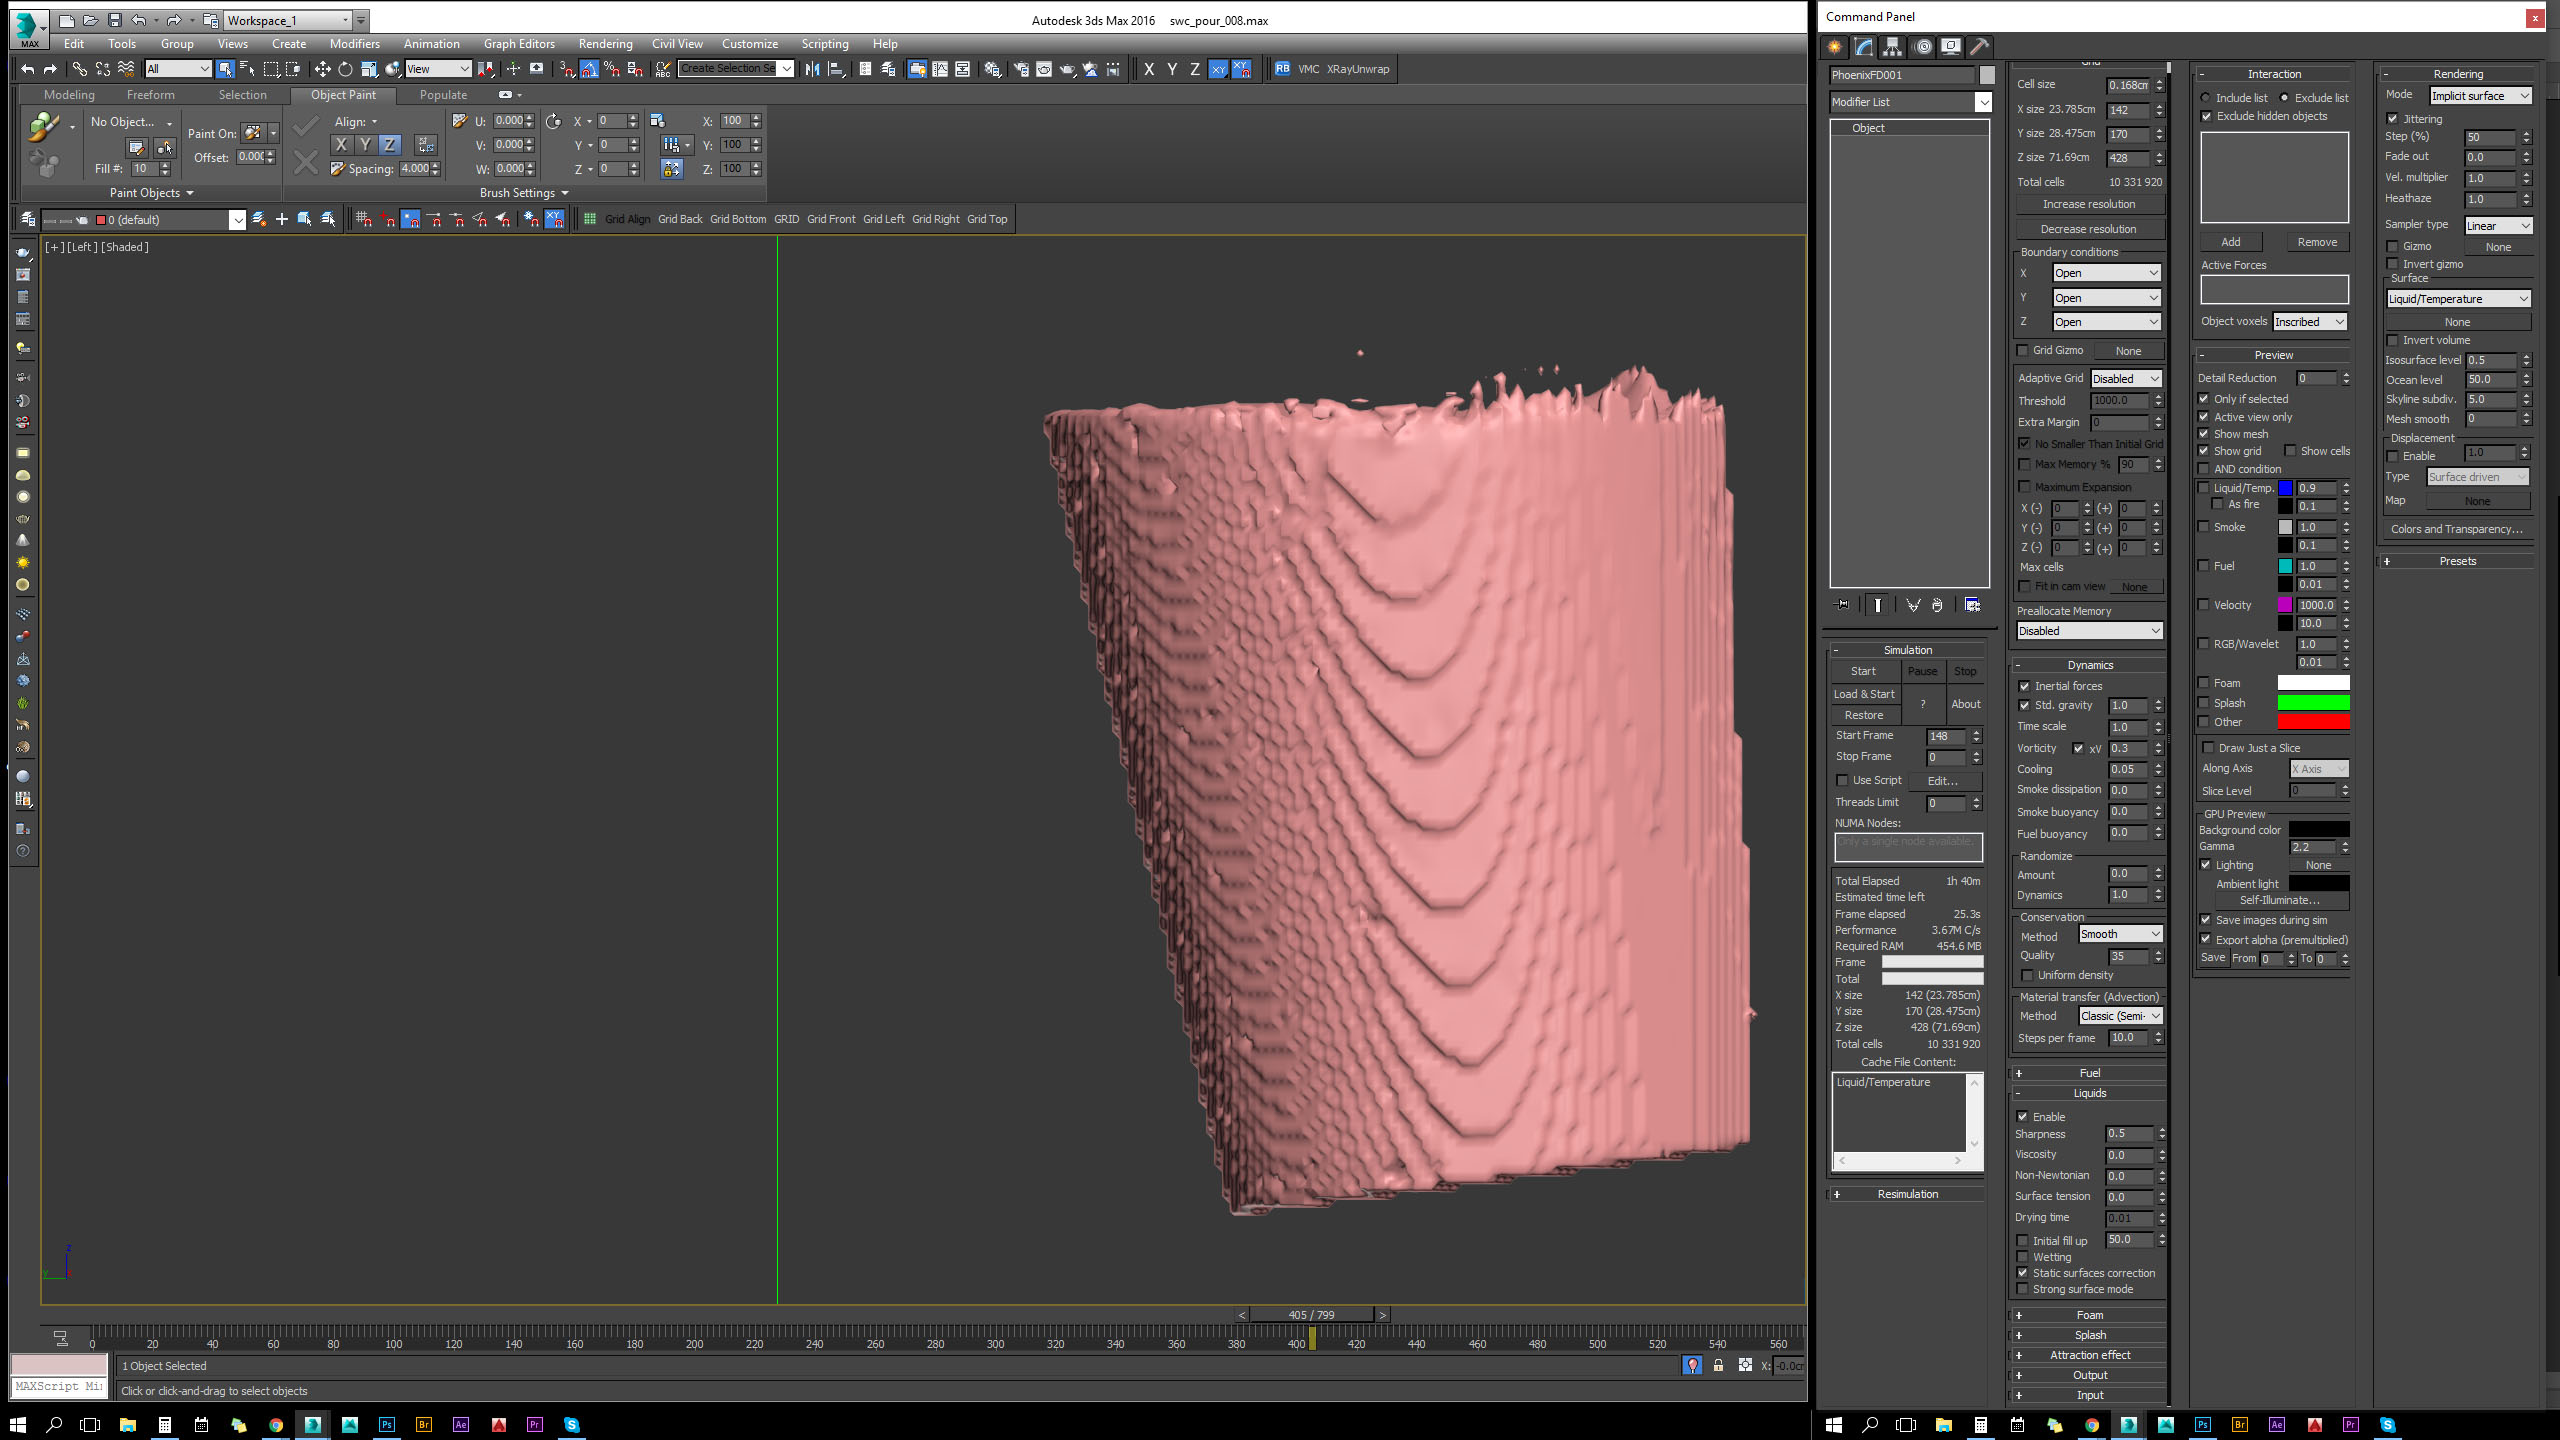This screenshot has height=1440, width=2560.
Task: Open the Create panel tab icon
Action: pyautogui.click(x=1835, y=47)
